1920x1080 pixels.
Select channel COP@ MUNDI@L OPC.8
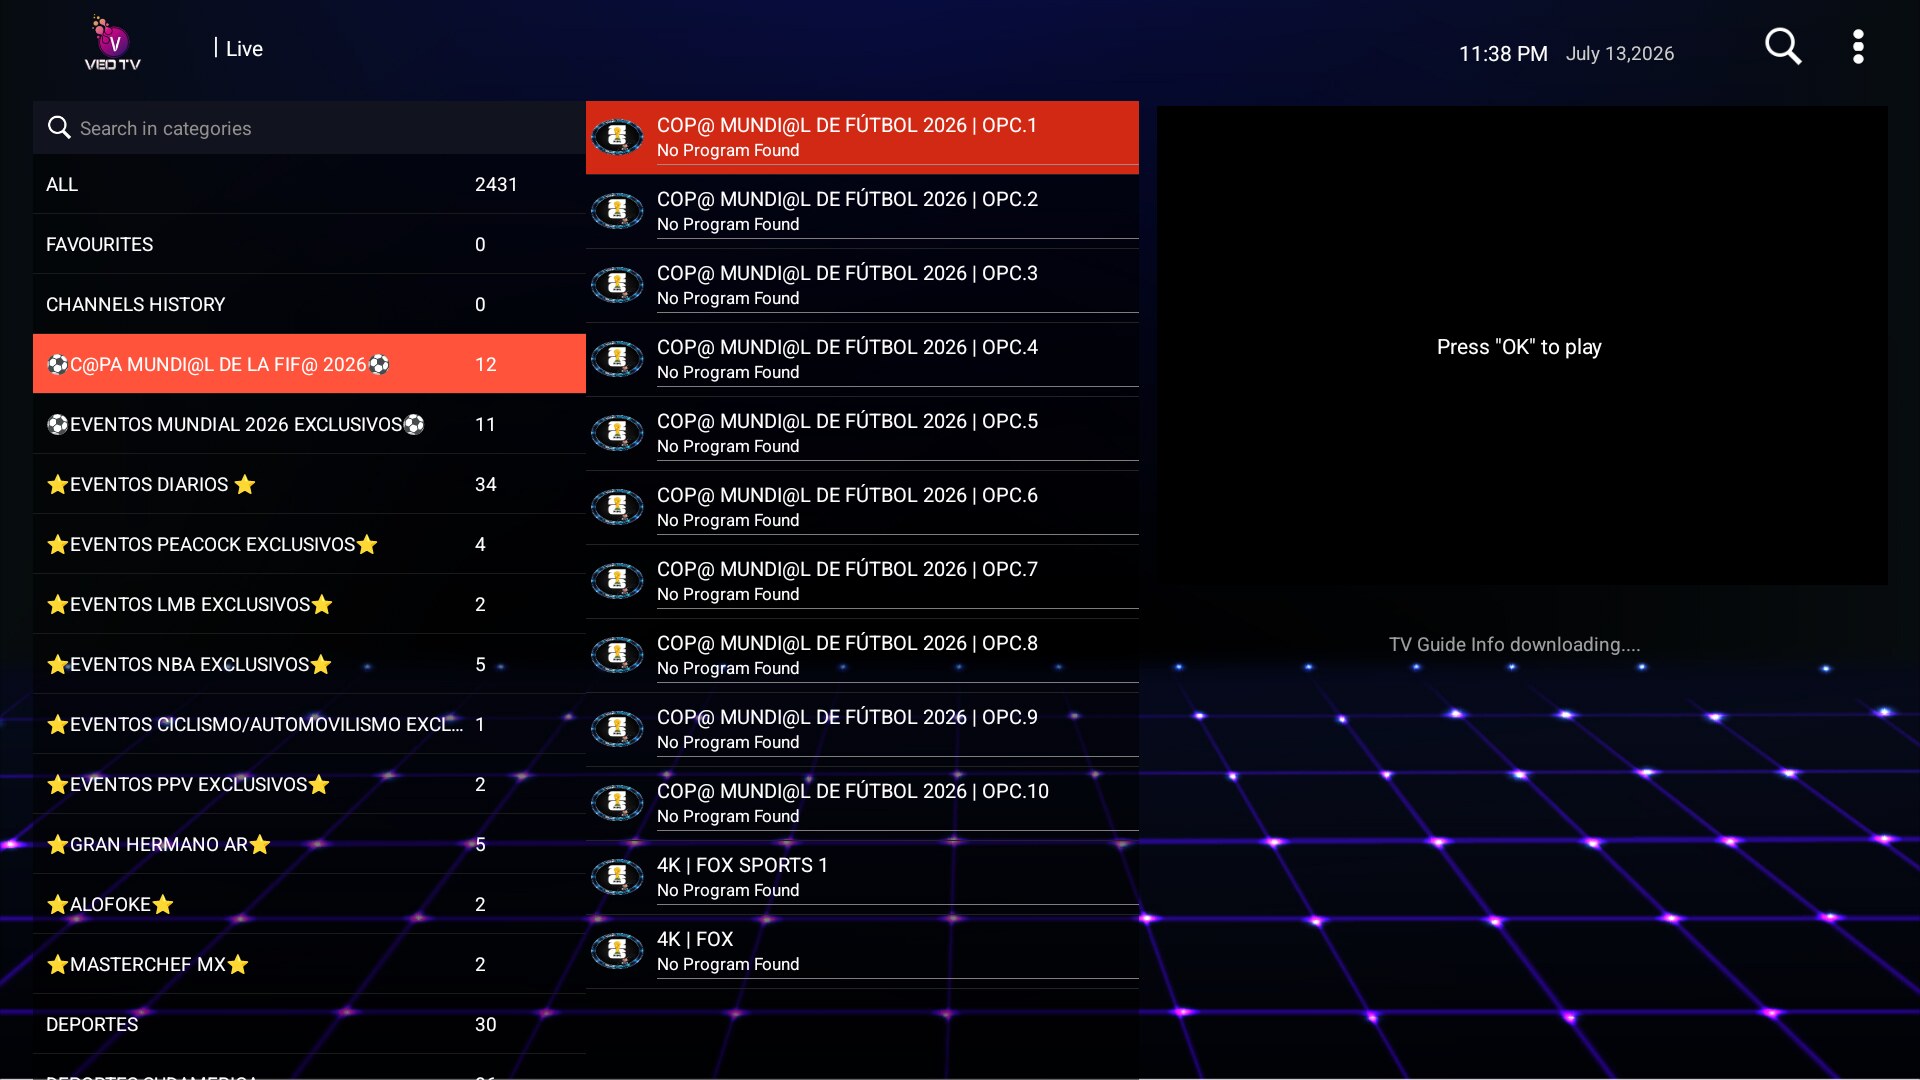(862, 655)
